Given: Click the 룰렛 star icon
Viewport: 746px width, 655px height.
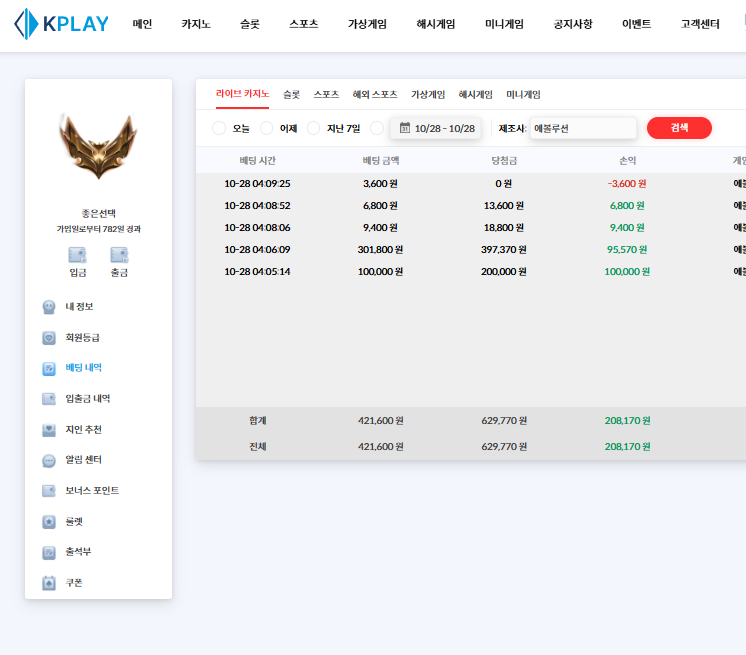Looking at the screenshot, I should (x=49, y=522).
